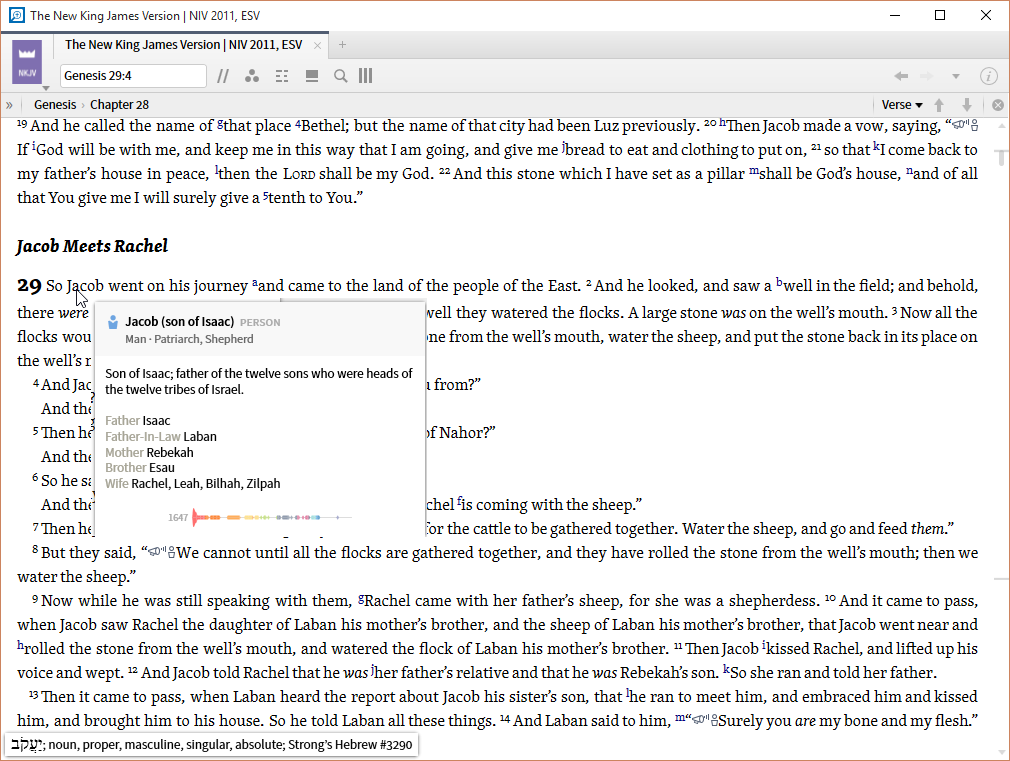Click the Strong's Hebrew #3290 tooltip
Screen dimensions: 1010x761
tap(212, 745)
